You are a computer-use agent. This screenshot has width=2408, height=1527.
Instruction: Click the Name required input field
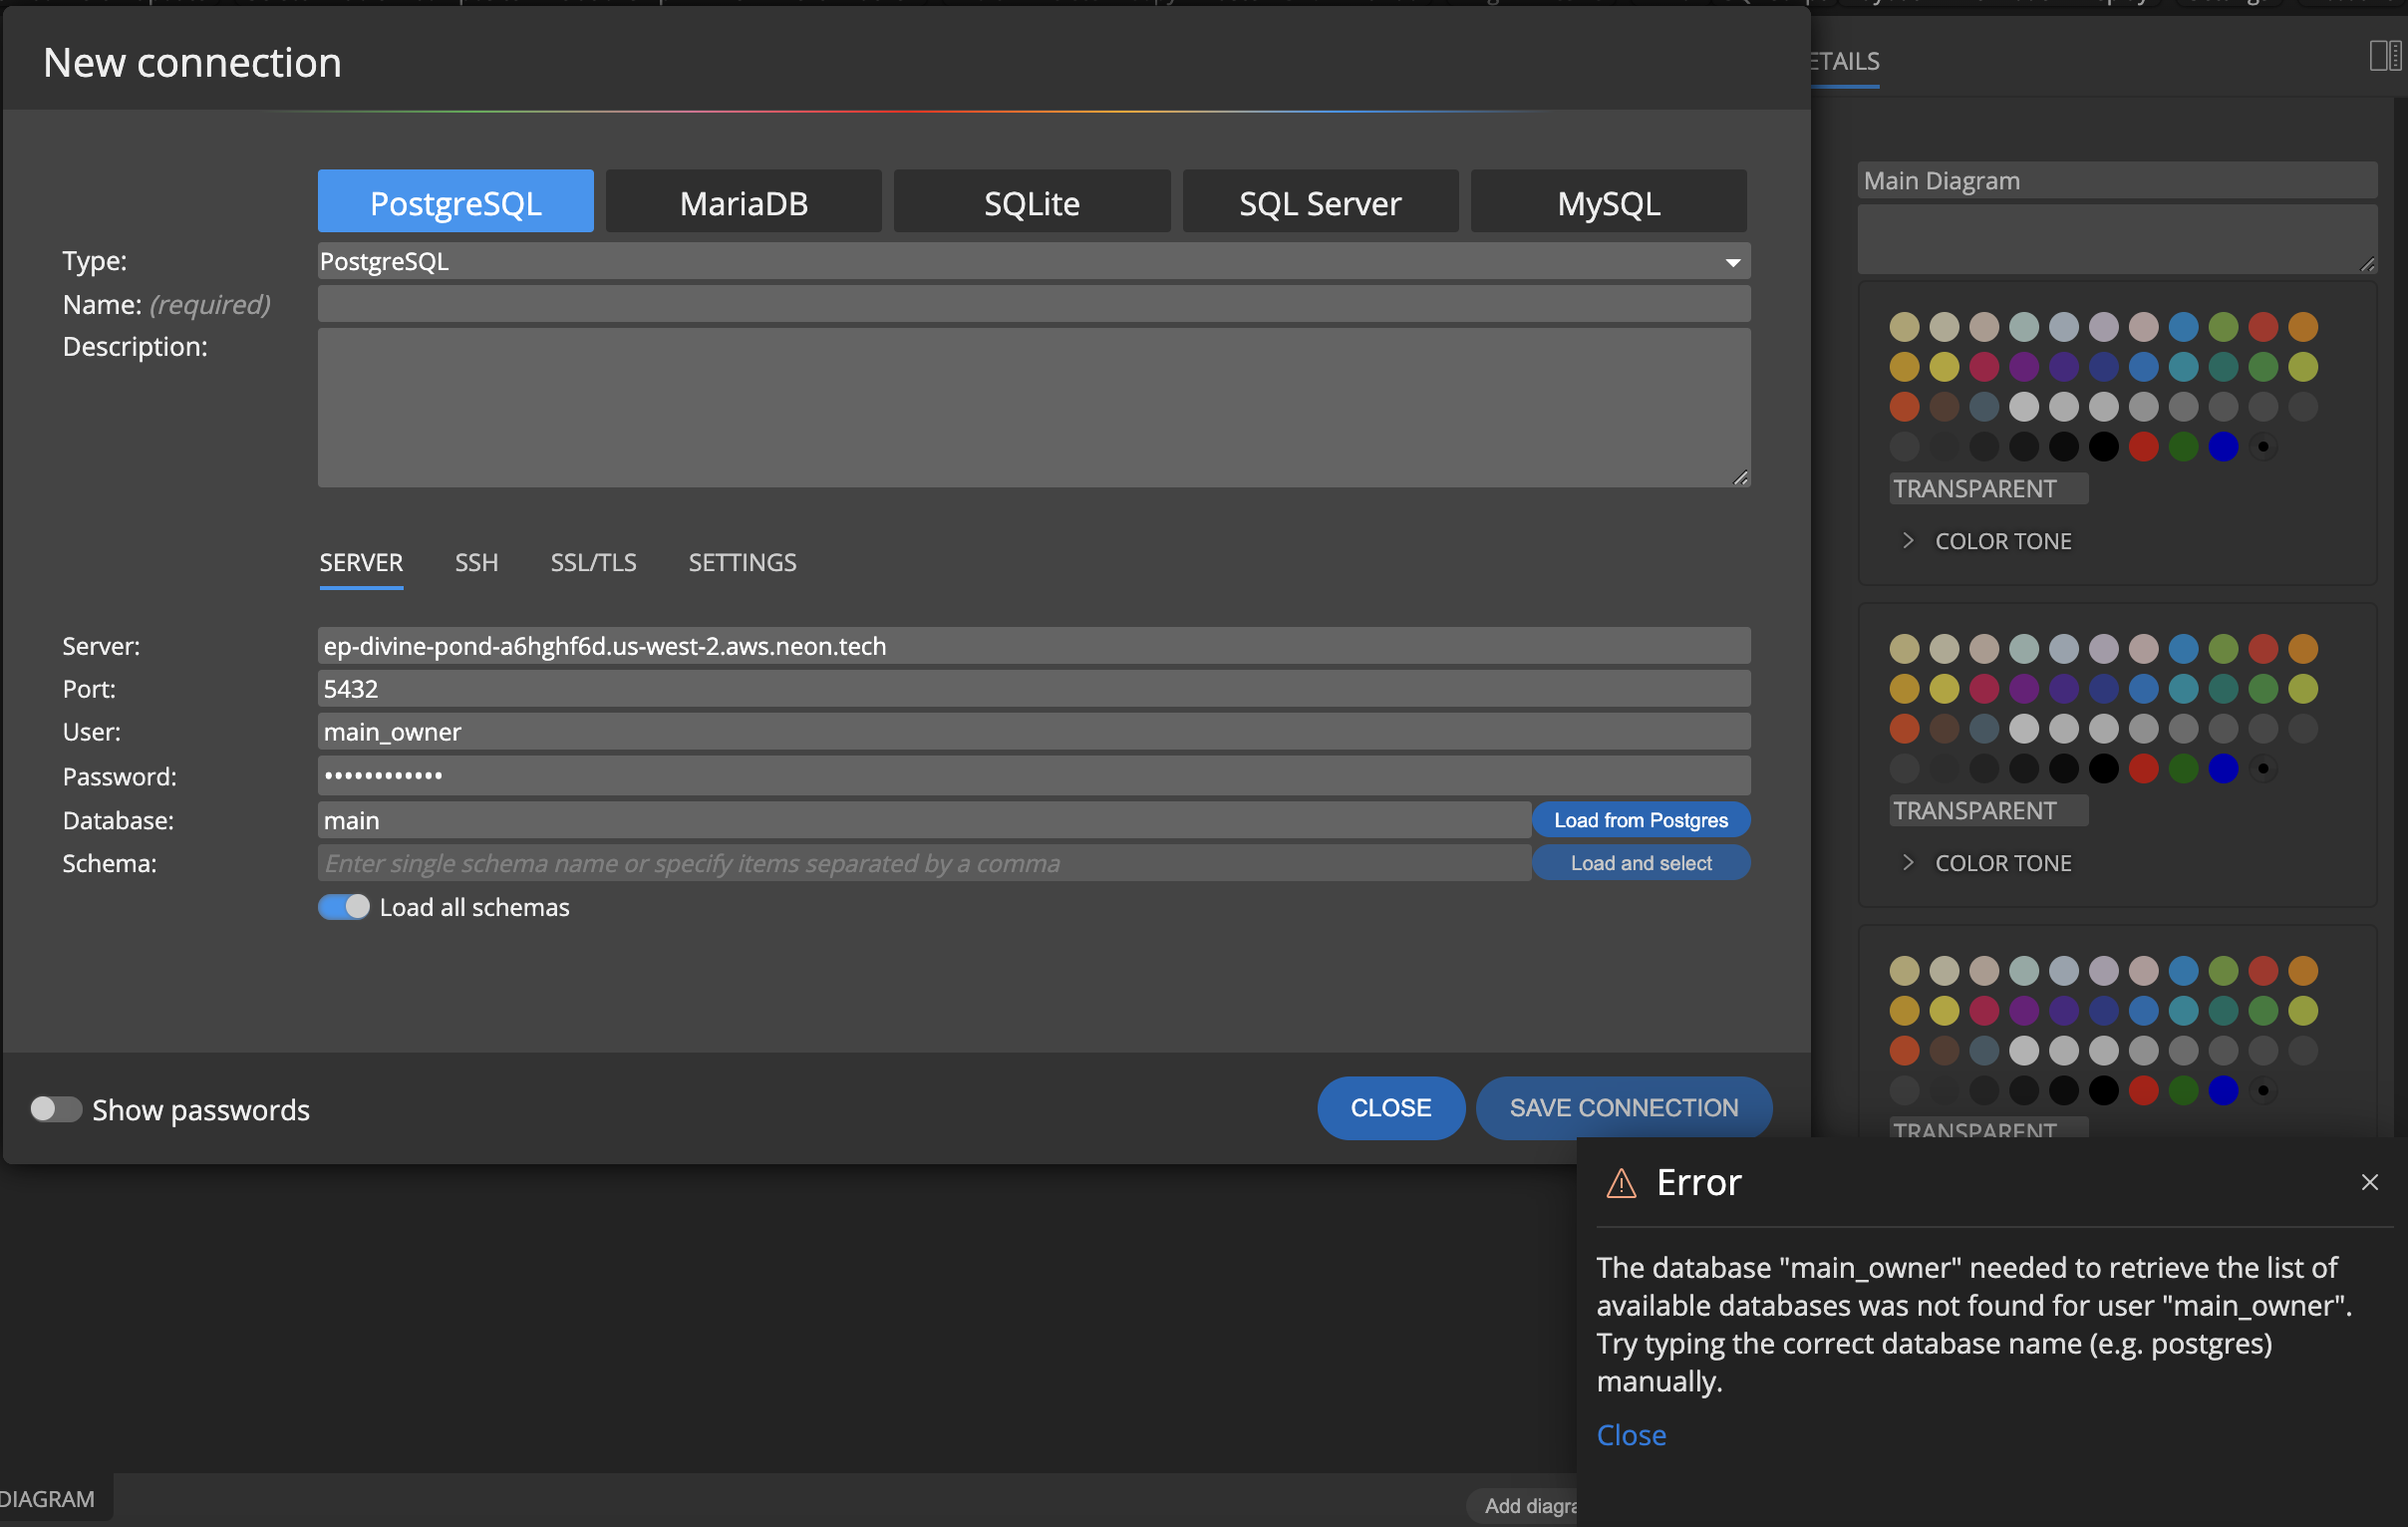tap(1033, 304)
